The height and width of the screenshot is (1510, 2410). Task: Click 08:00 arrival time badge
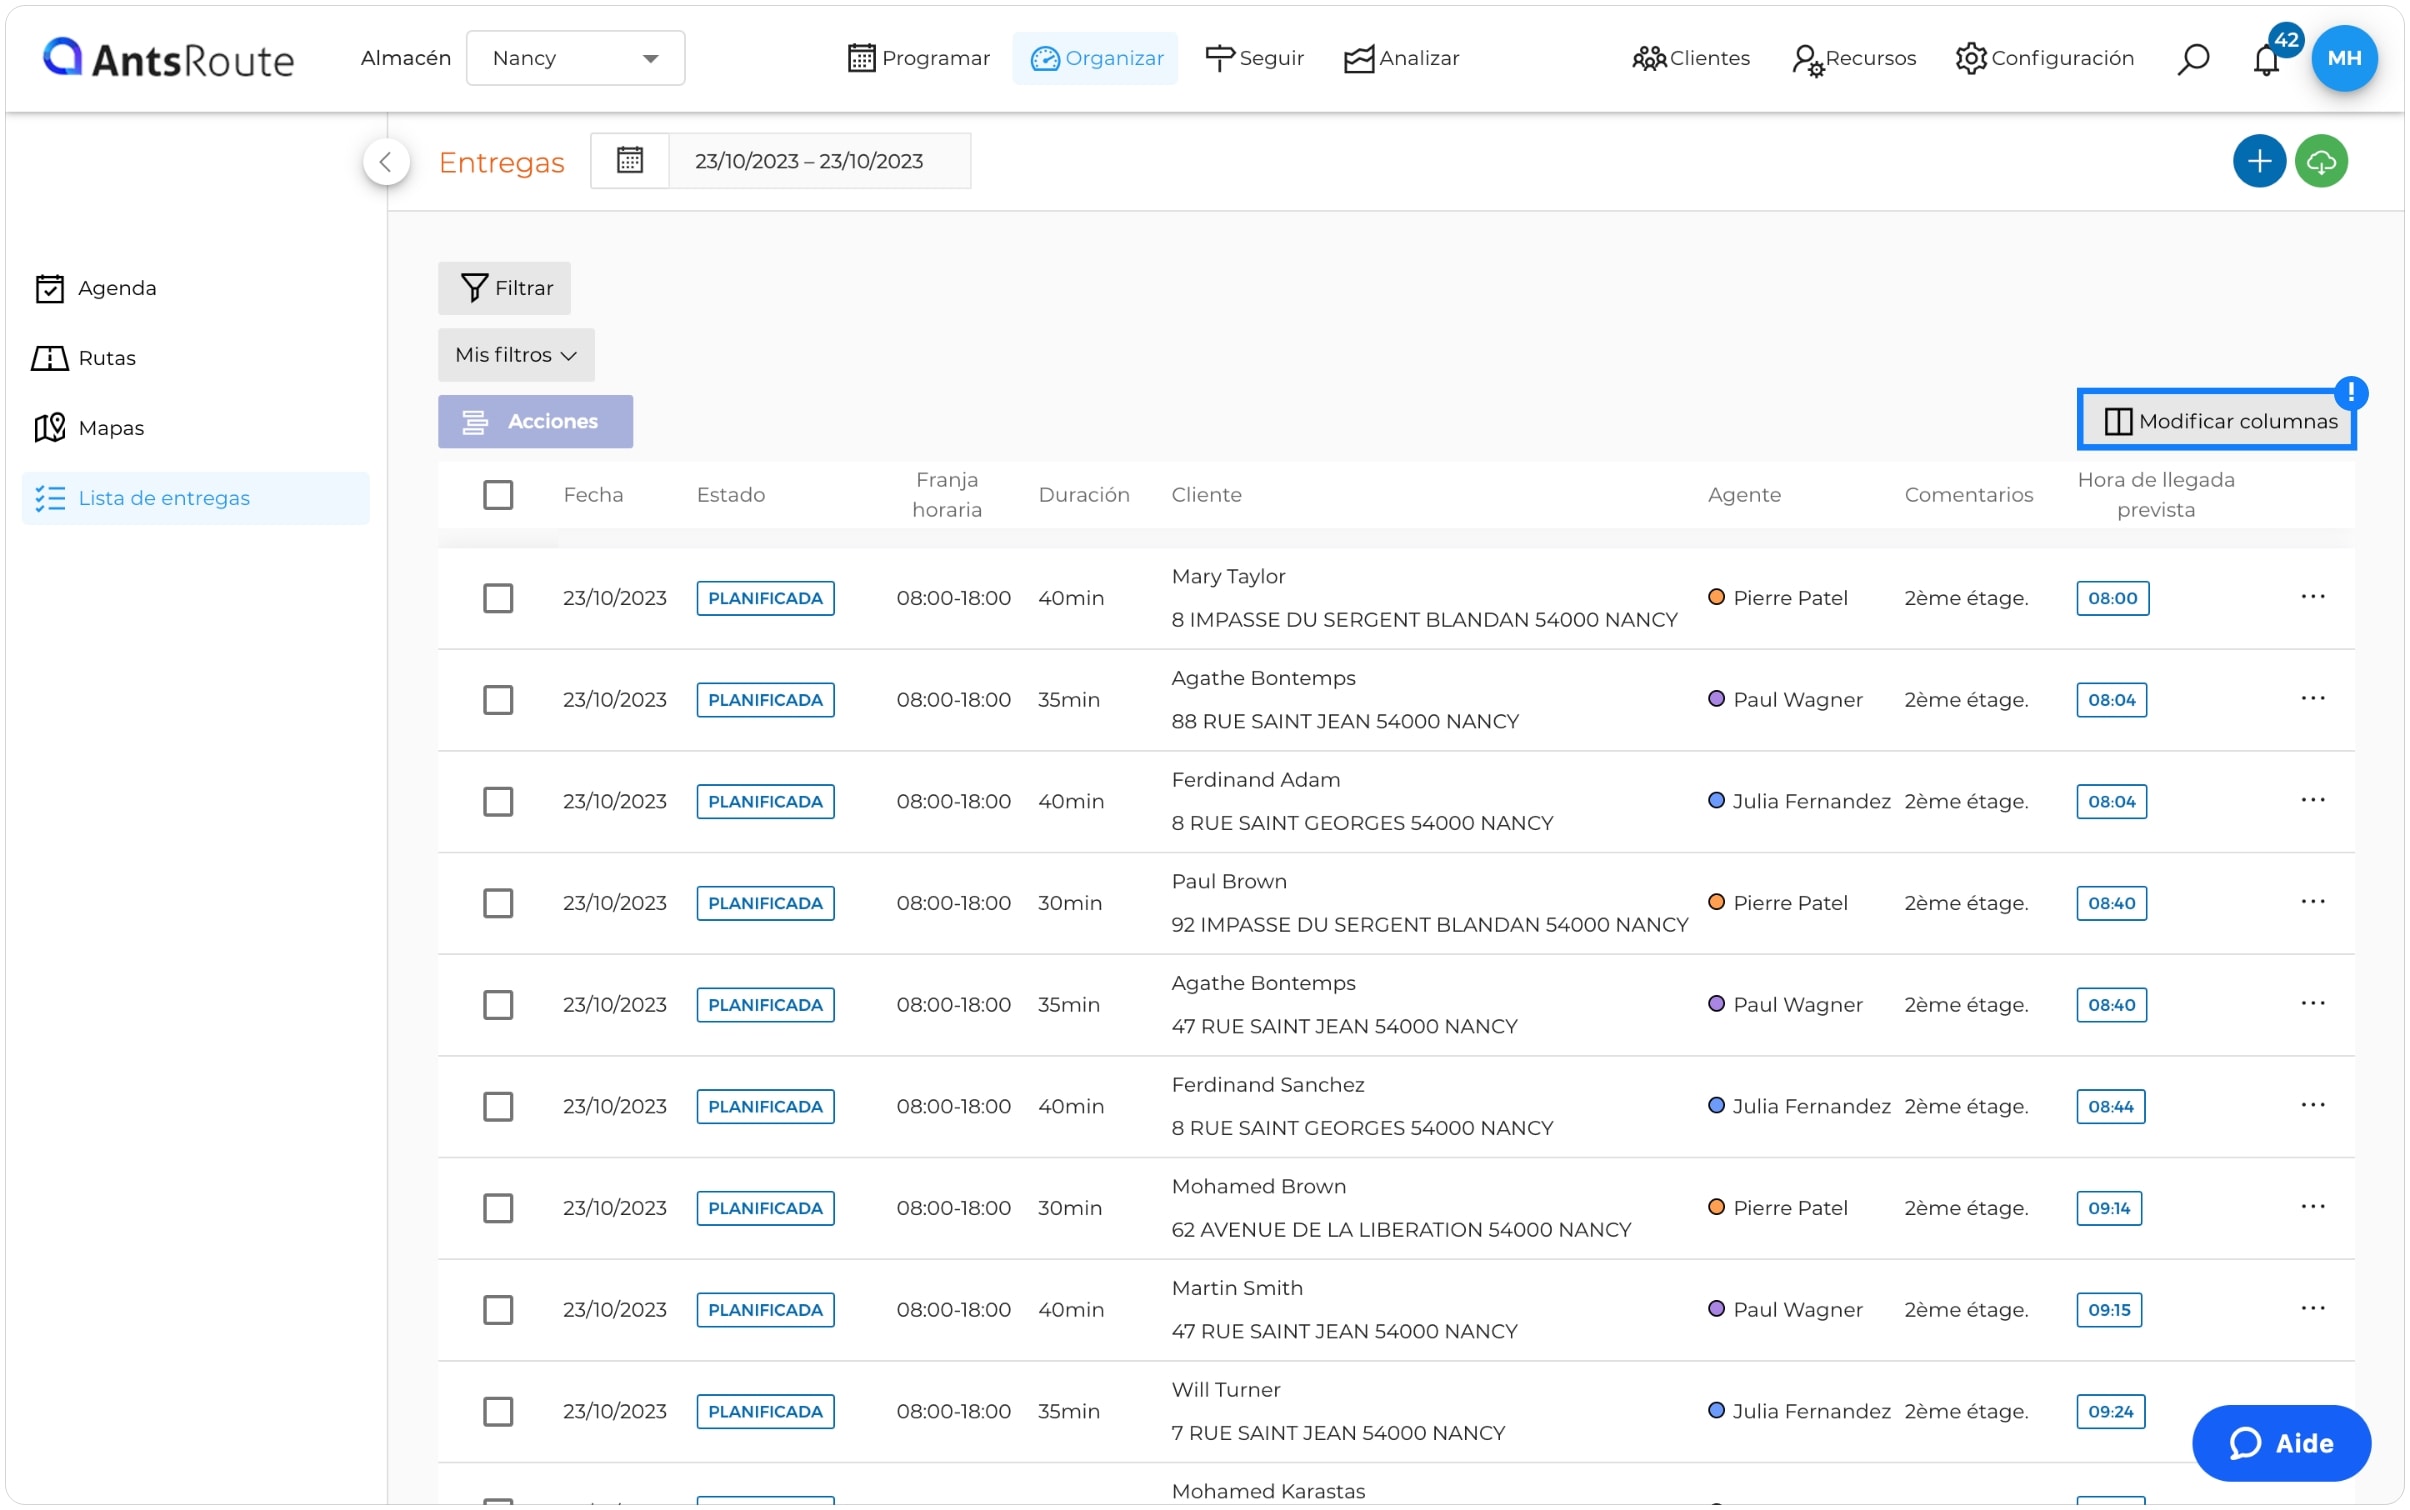[2112, 598]
